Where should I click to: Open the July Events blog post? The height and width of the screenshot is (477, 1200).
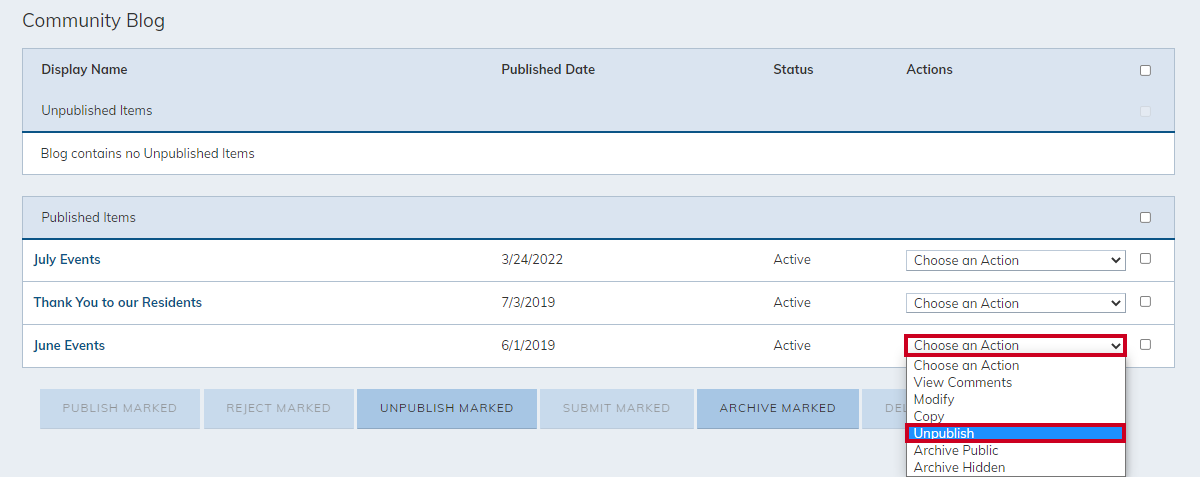pyautogui.click(x=67, y=259)
